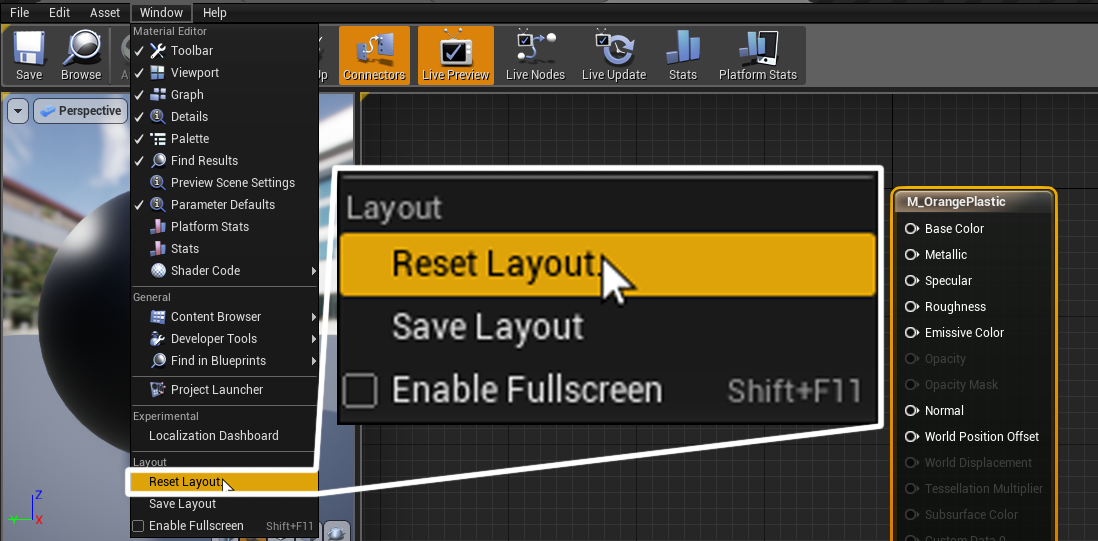This screenshot has width=1098, height=541.
Task: Expand the Developer Tools submenu
Action: [x=224, y=339]
